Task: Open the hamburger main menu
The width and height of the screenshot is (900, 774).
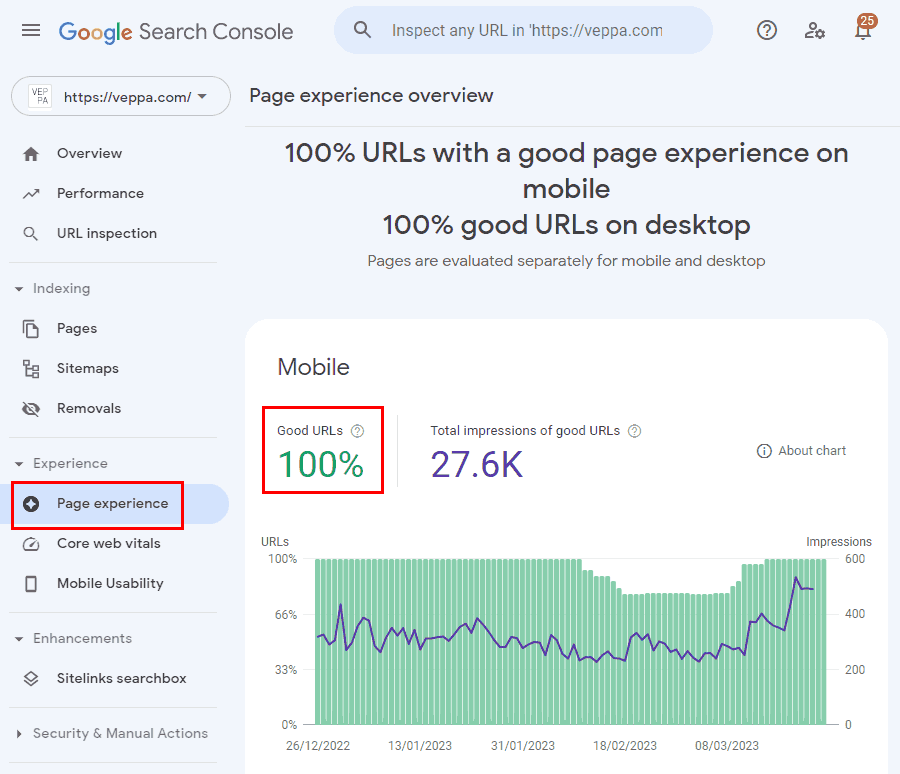Action: [31, 30]
